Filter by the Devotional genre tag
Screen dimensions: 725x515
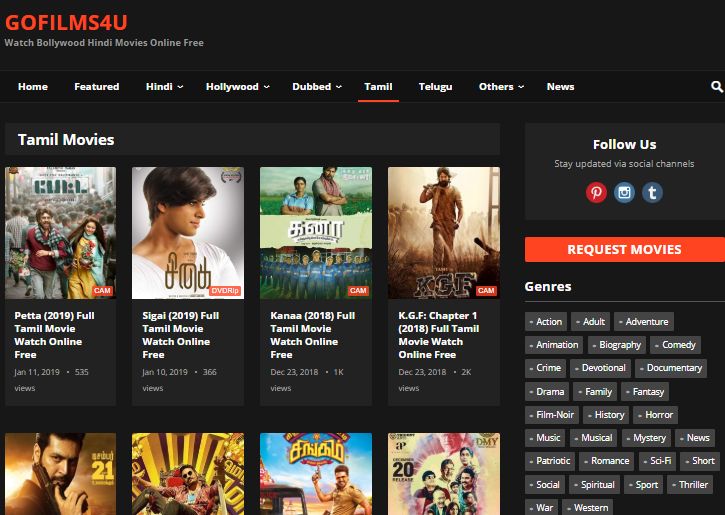[601, 368]
